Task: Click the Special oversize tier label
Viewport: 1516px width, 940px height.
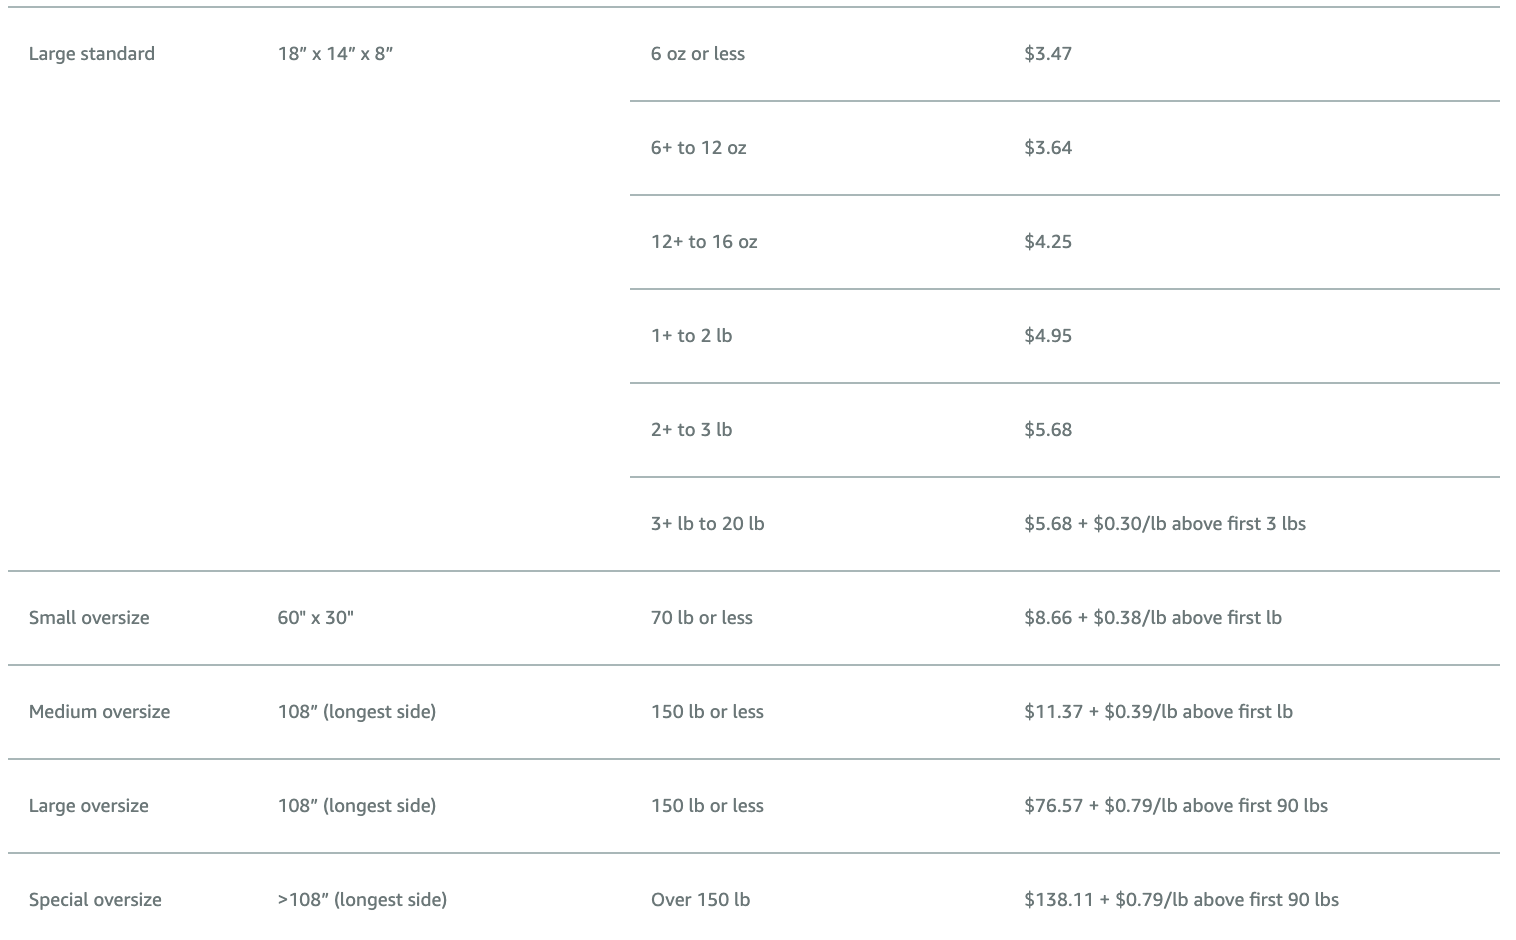Action: [95, 900]
